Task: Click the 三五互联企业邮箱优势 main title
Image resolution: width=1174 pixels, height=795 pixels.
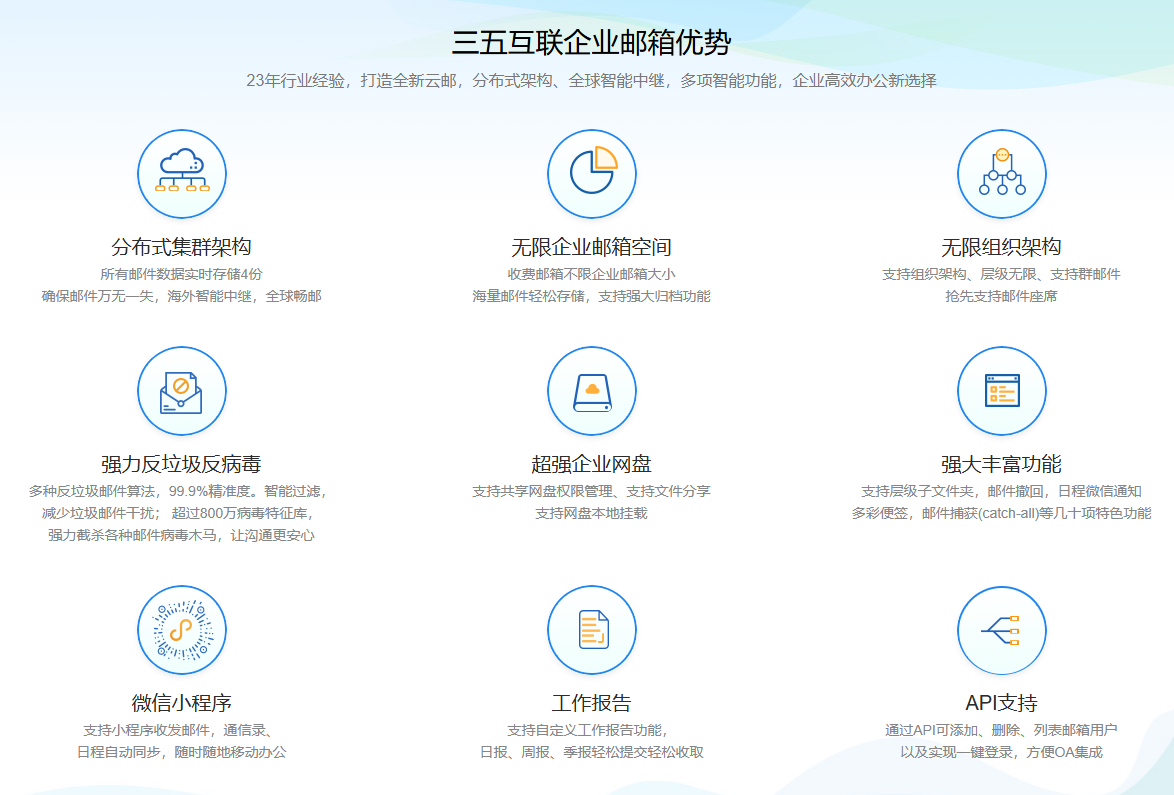Action: coord(591,43)
